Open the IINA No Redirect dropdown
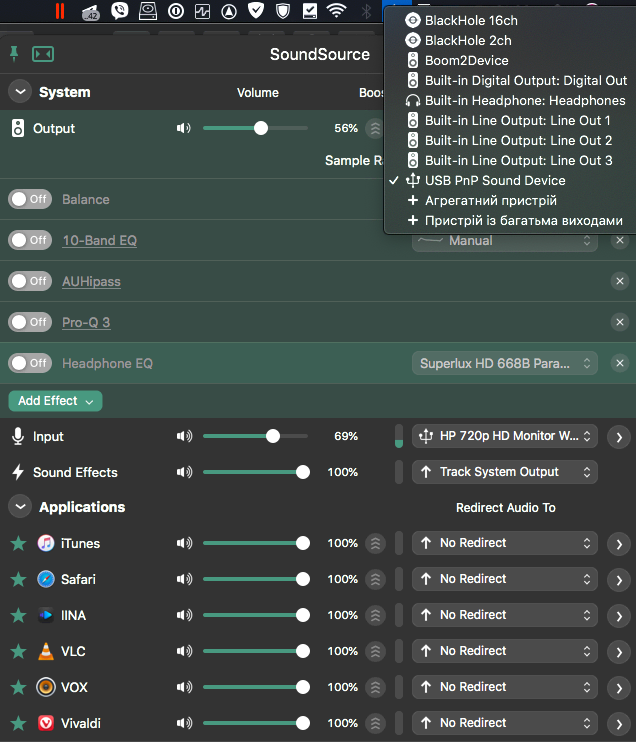This screenshot has height=742, width=636. pos(505,615)
